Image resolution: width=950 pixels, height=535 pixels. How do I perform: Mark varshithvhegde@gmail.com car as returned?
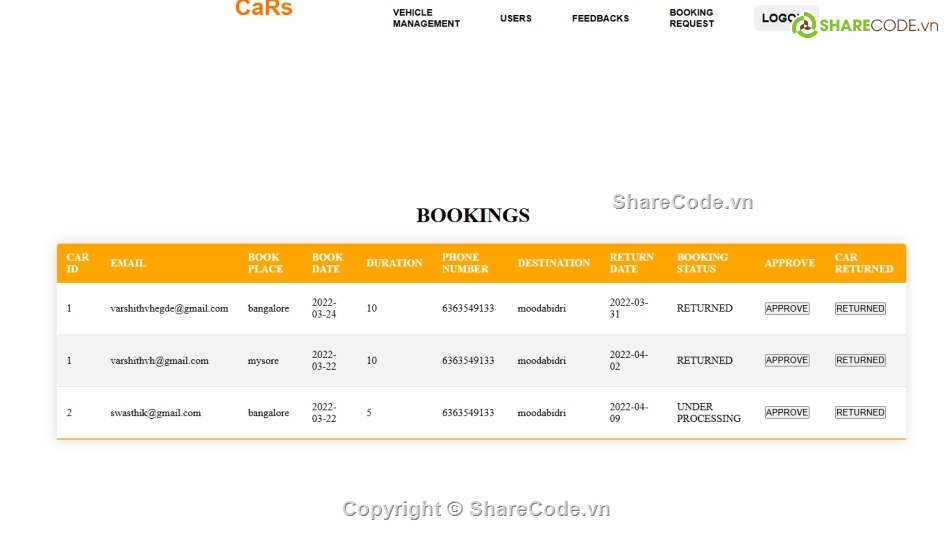coord(860,309)
